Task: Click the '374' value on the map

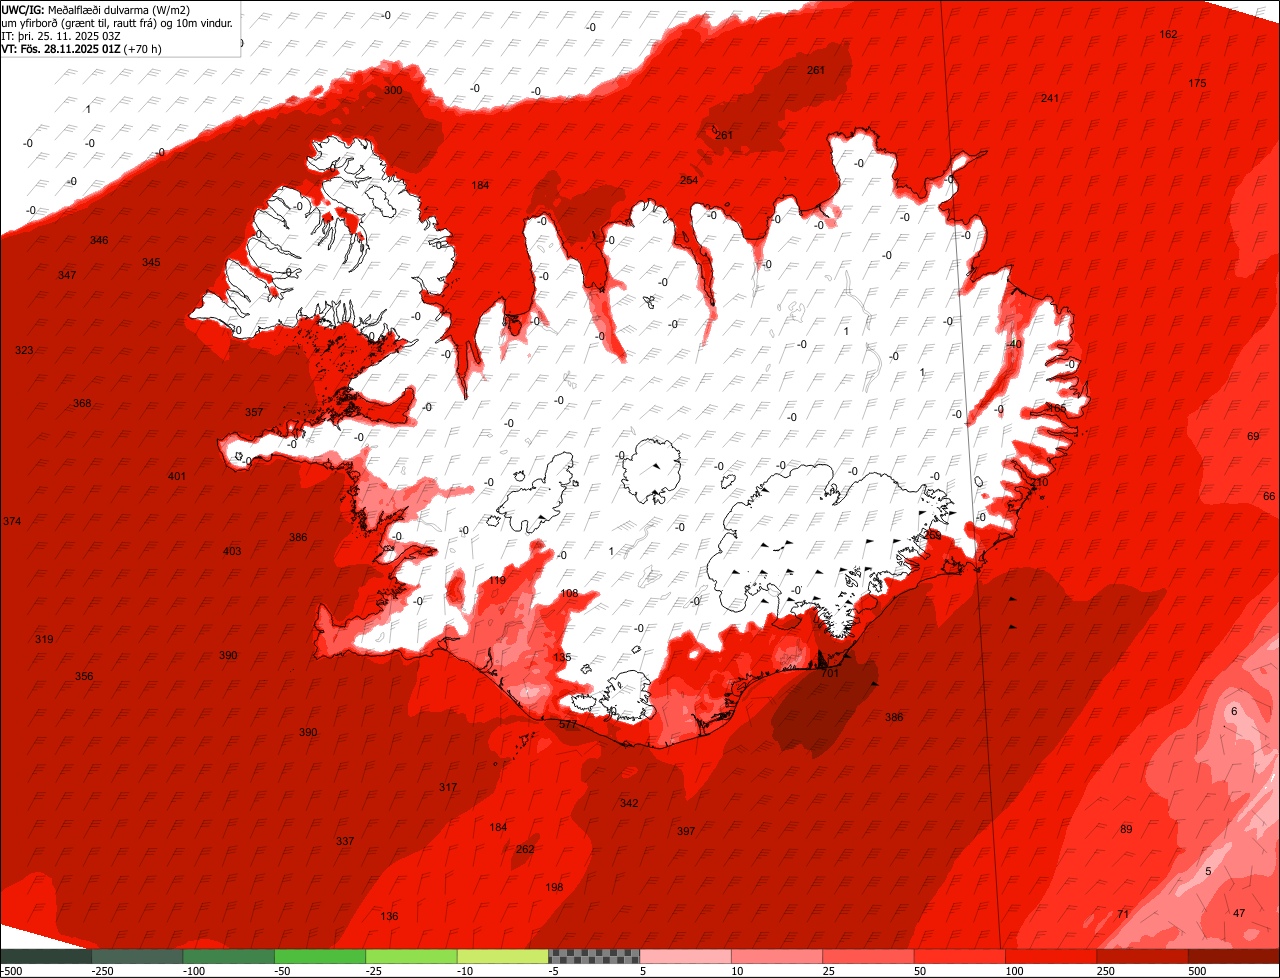Action: pos(11,522)
